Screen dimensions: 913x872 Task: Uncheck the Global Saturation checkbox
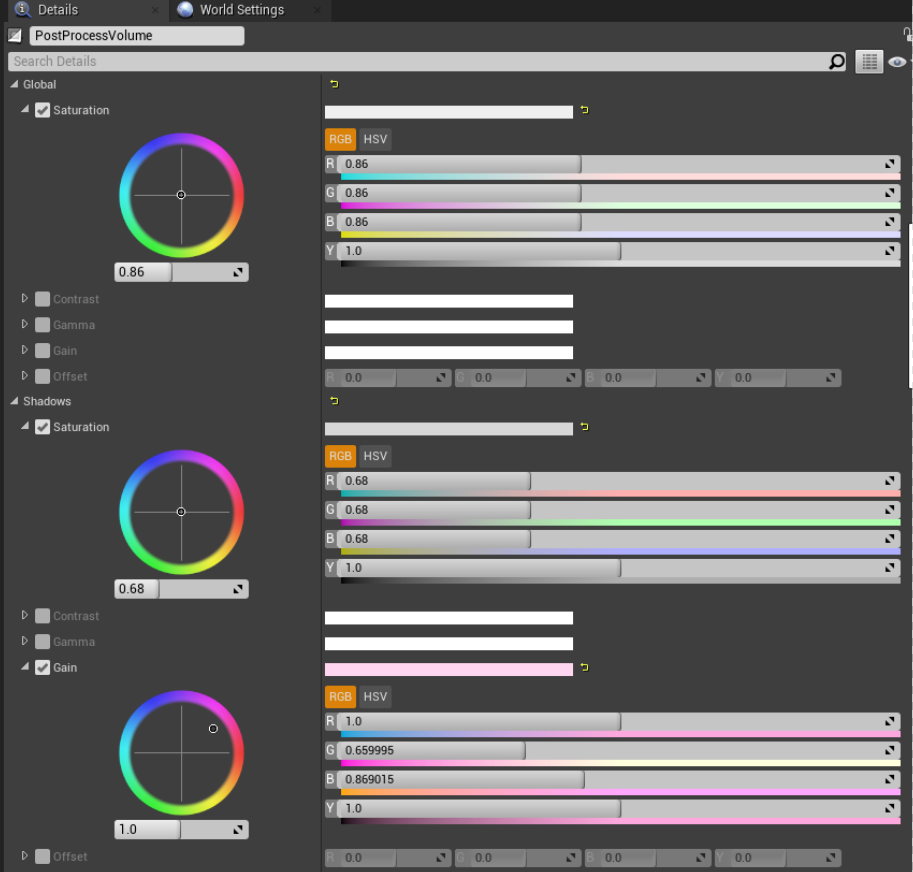click(43, 110)
